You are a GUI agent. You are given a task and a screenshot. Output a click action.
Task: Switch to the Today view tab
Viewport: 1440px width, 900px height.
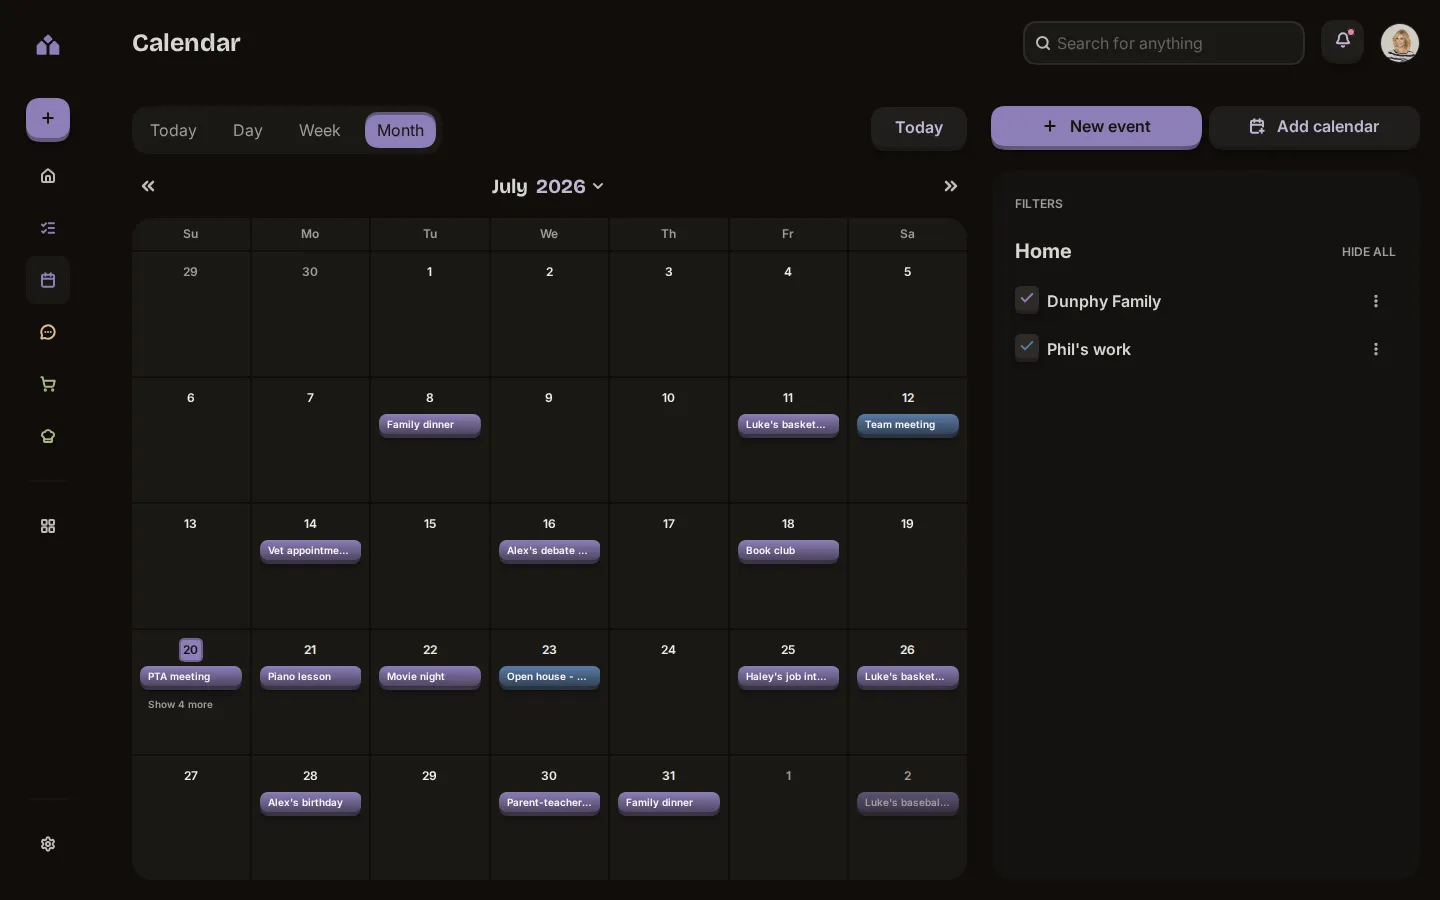click(x=173, y=130)
